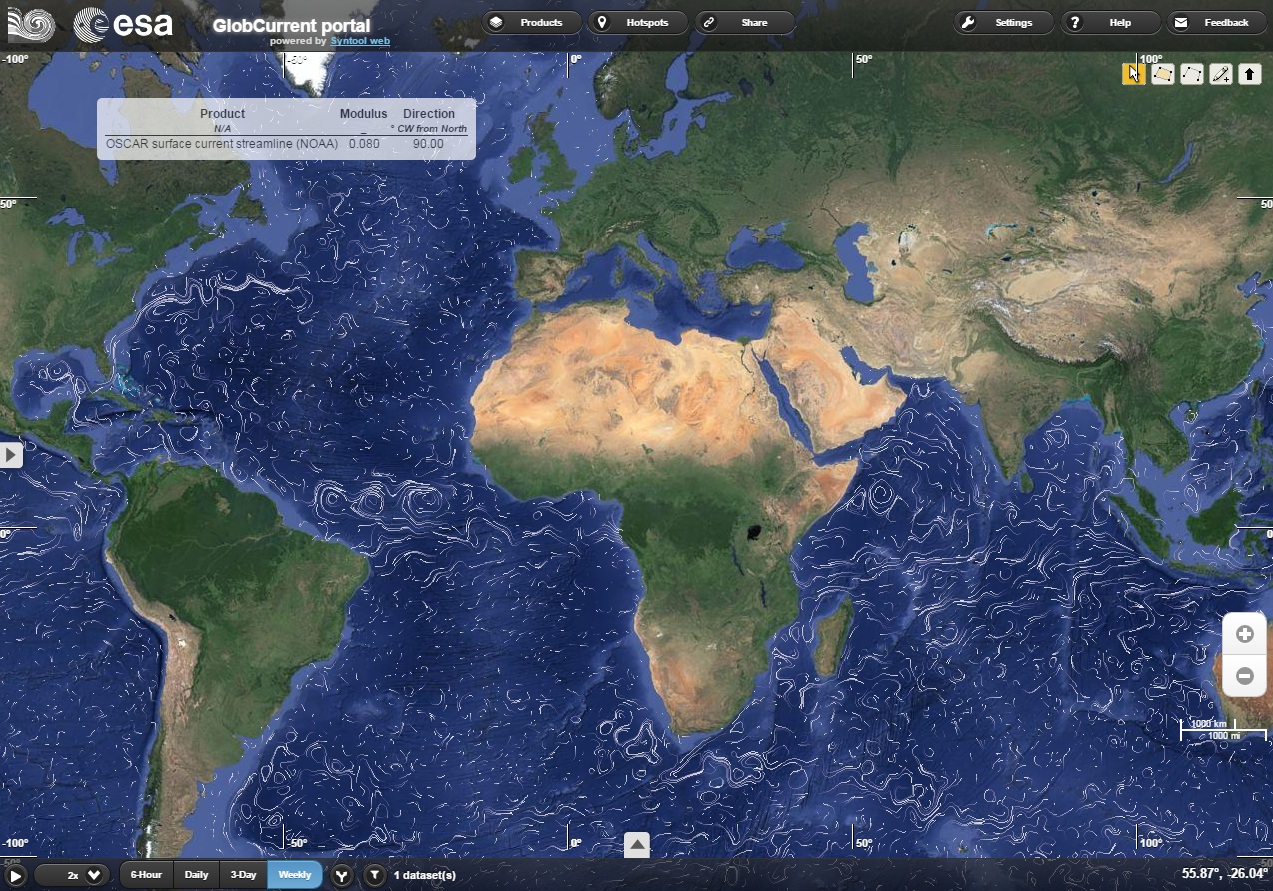Zoom out with the minus button
The width and height of the screenshot is (1273, 891).
[1245, 676]
